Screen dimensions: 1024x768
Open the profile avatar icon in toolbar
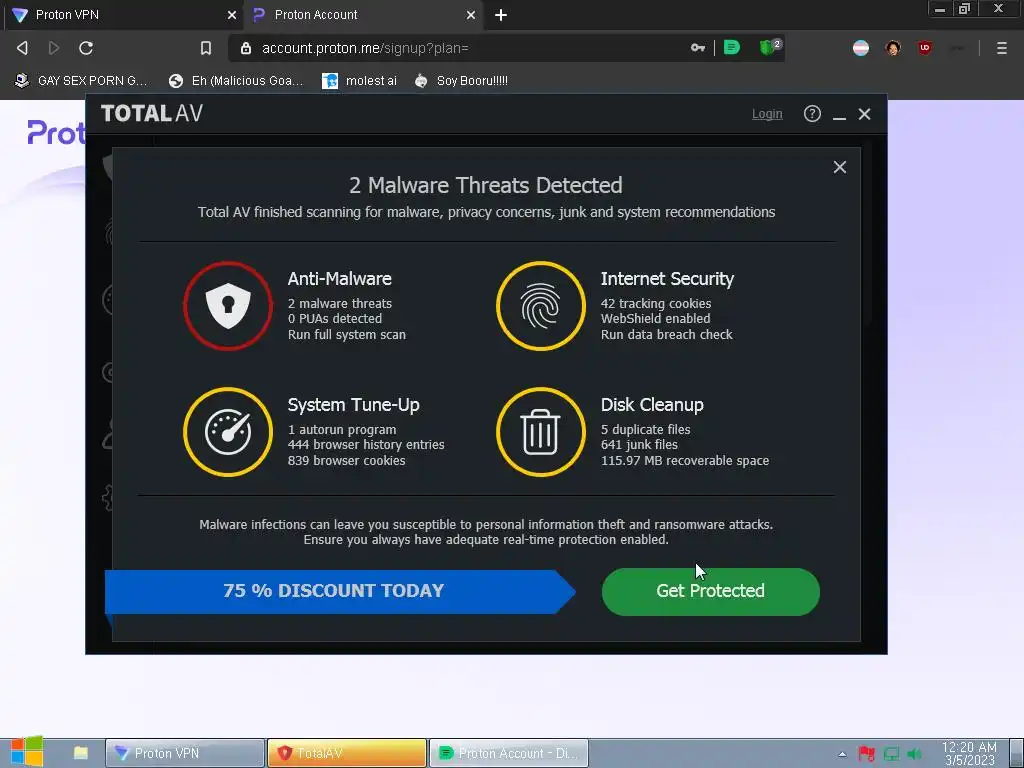893,48
